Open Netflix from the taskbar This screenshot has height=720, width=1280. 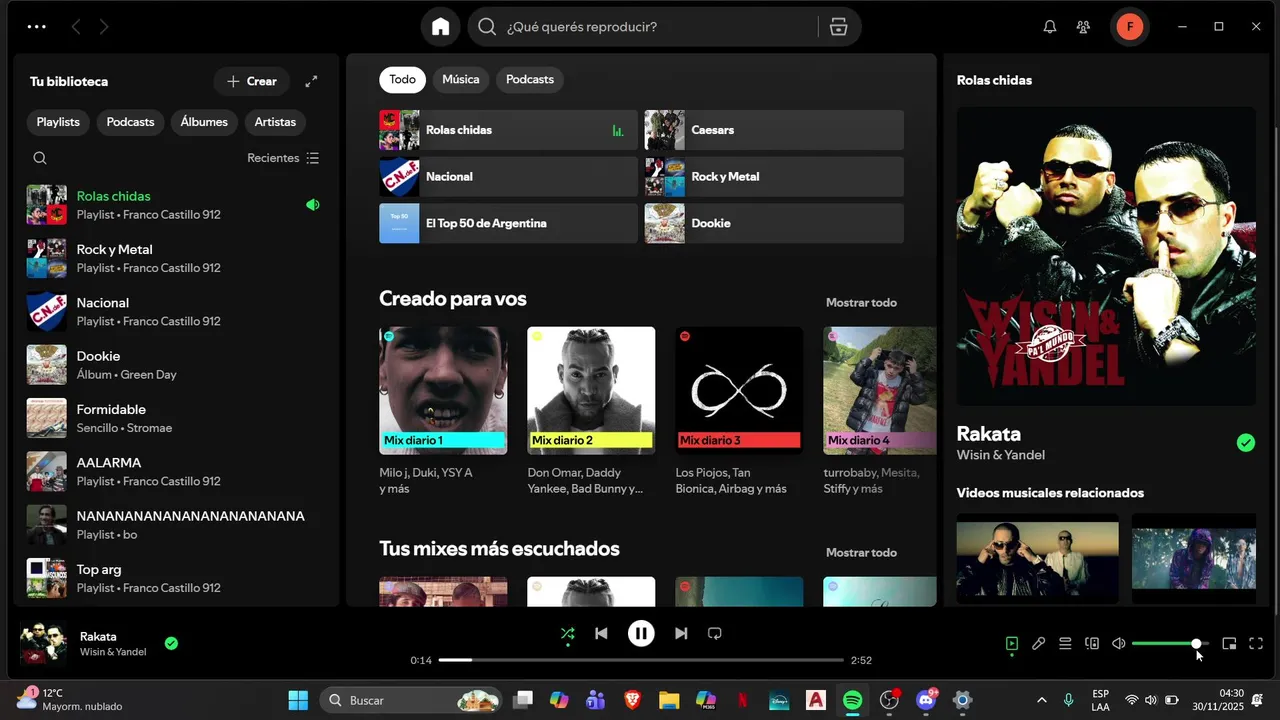(742, 700)
